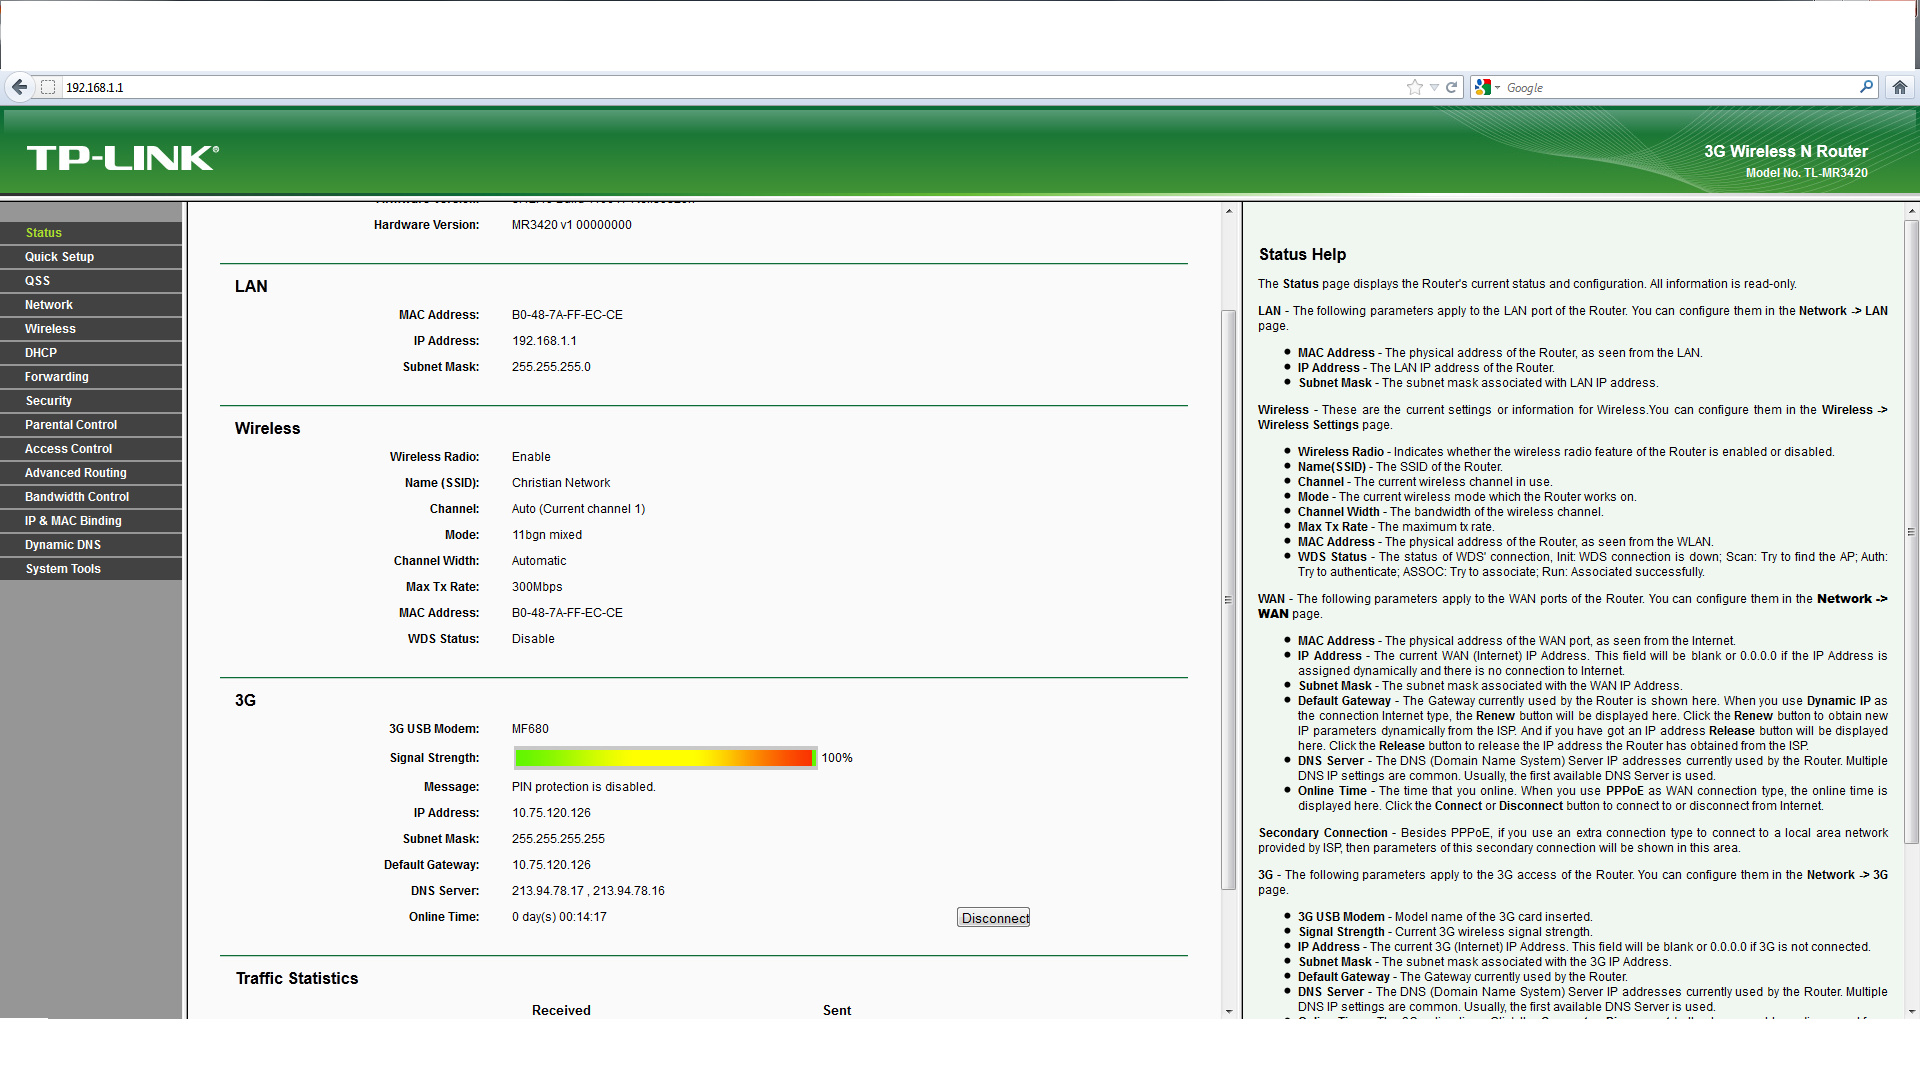Open the Quick Setup menu item

pos(59,257)
